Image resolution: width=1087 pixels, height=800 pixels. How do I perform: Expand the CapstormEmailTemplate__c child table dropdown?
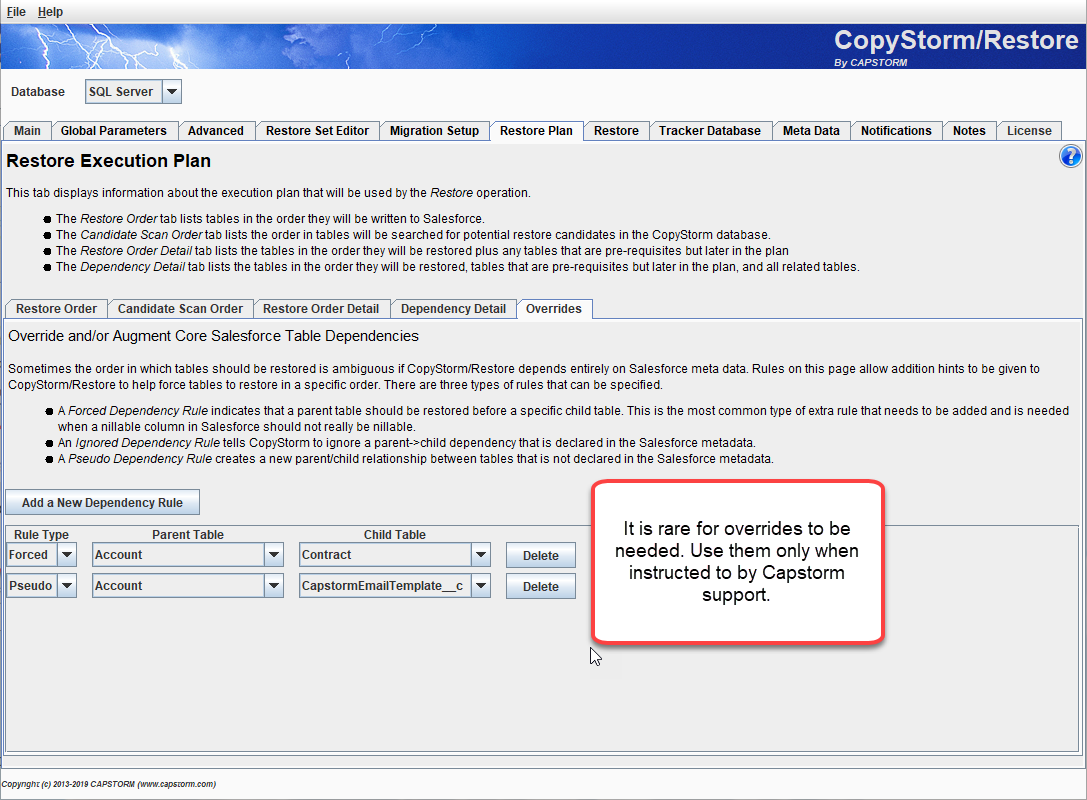click(481, 586)
